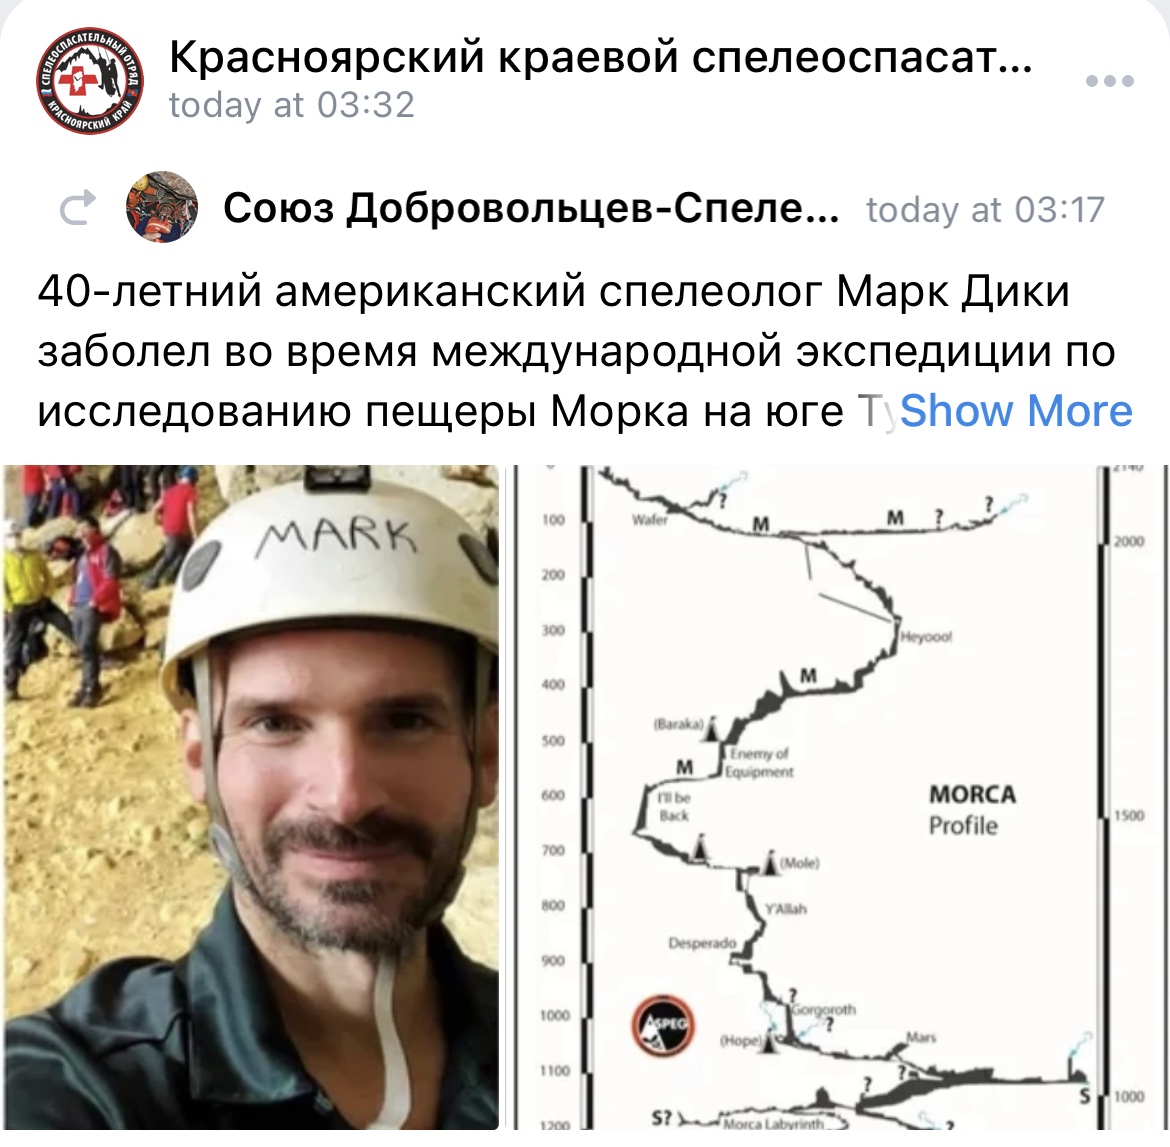This screenshot has height=1147, width=1170.
Task: Open the Красноярский спелеоспасательный отряд round avatar
Action: tap(90, 81)
